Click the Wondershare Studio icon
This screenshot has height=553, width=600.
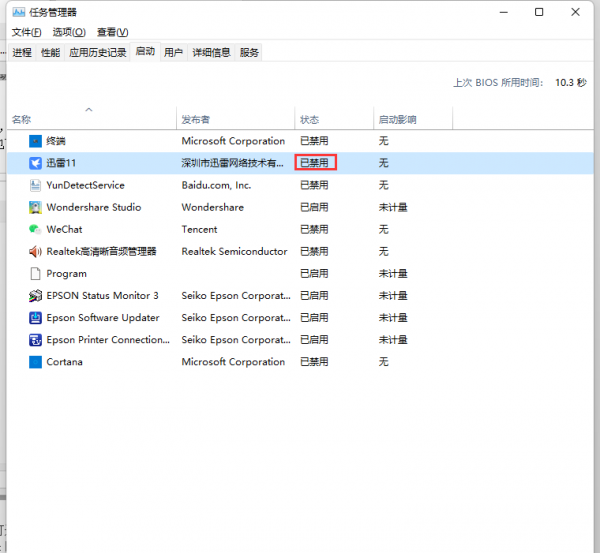point(35,207)
